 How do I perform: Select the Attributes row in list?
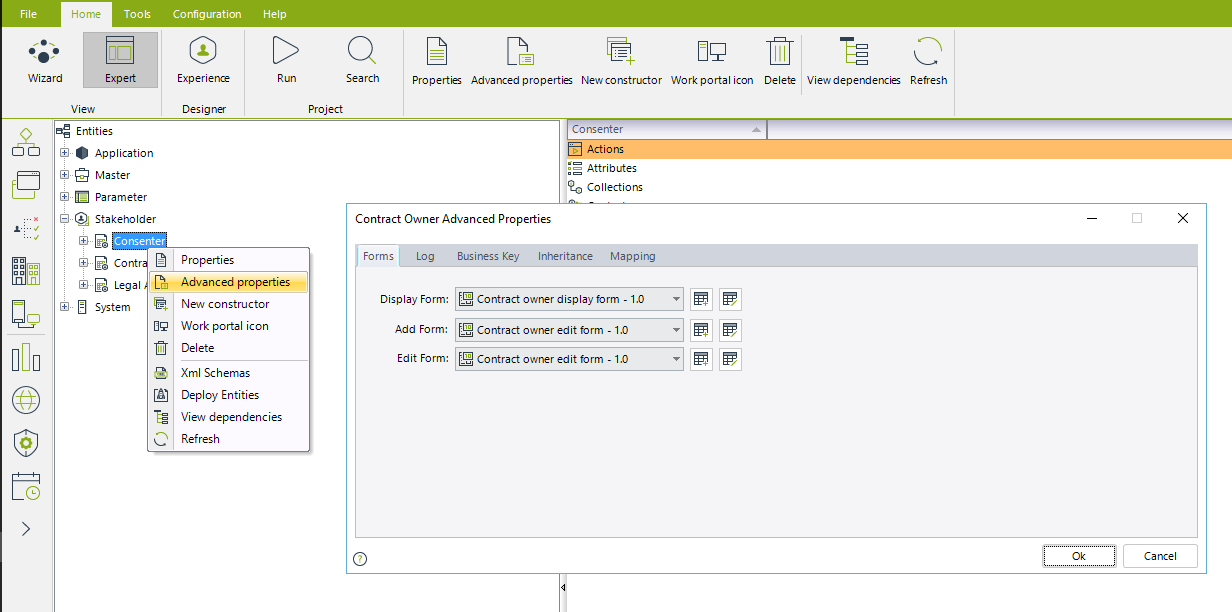tap(899, 168)
